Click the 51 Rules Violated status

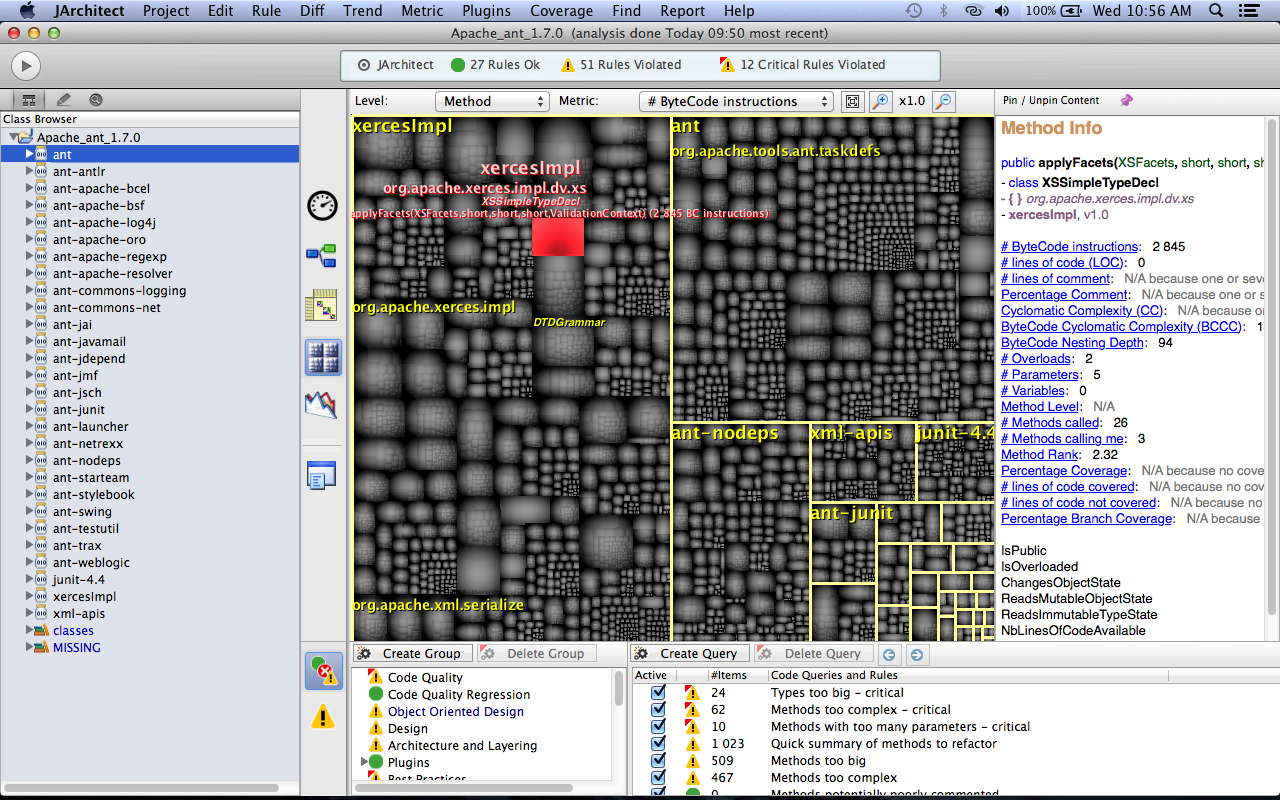[x=621, y=65]
